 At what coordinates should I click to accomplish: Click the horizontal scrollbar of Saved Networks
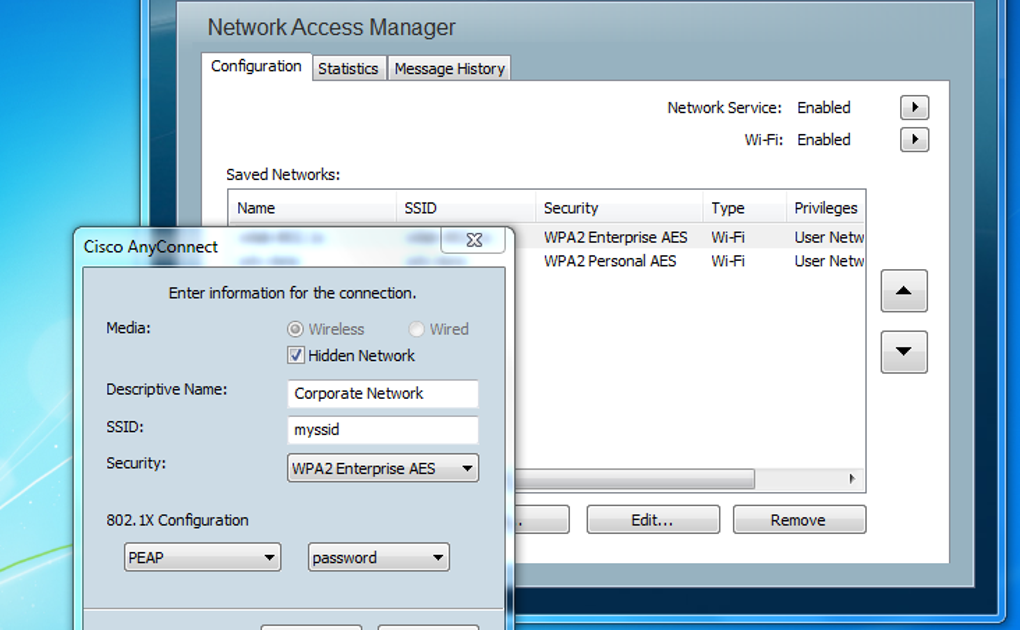(x=634, y=480)
